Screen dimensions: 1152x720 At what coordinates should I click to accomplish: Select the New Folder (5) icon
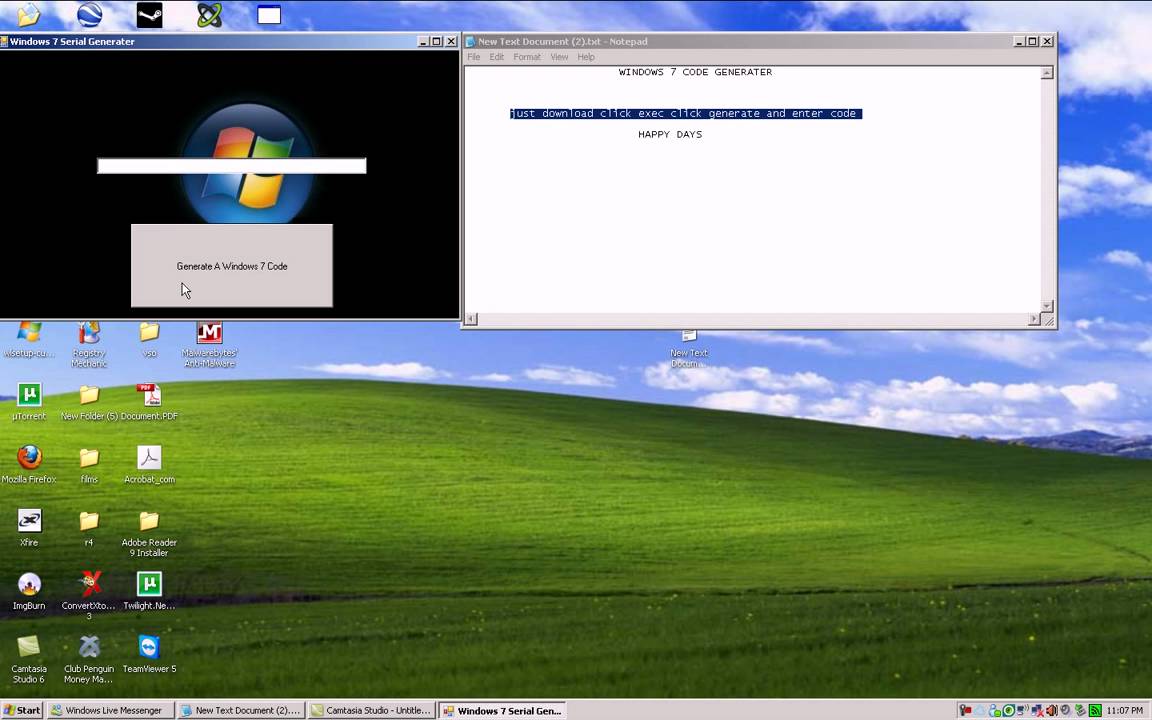click(x=89, y=402)
